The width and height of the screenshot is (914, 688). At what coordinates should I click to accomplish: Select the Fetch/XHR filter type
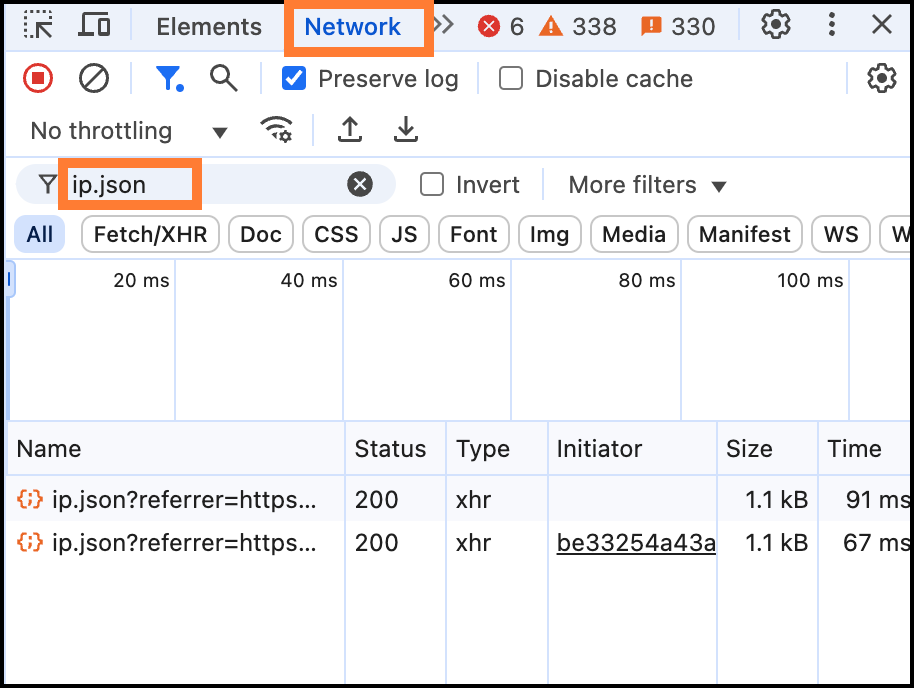(150, 235)
